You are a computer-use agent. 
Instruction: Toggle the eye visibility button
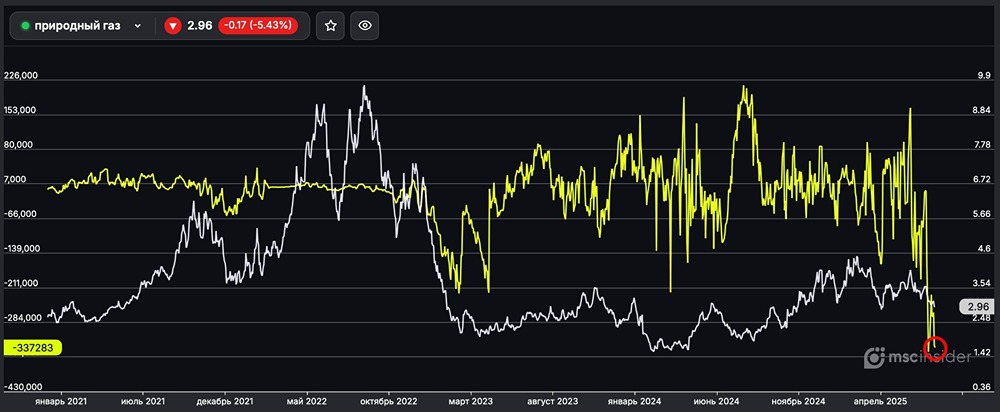[365, 26]
